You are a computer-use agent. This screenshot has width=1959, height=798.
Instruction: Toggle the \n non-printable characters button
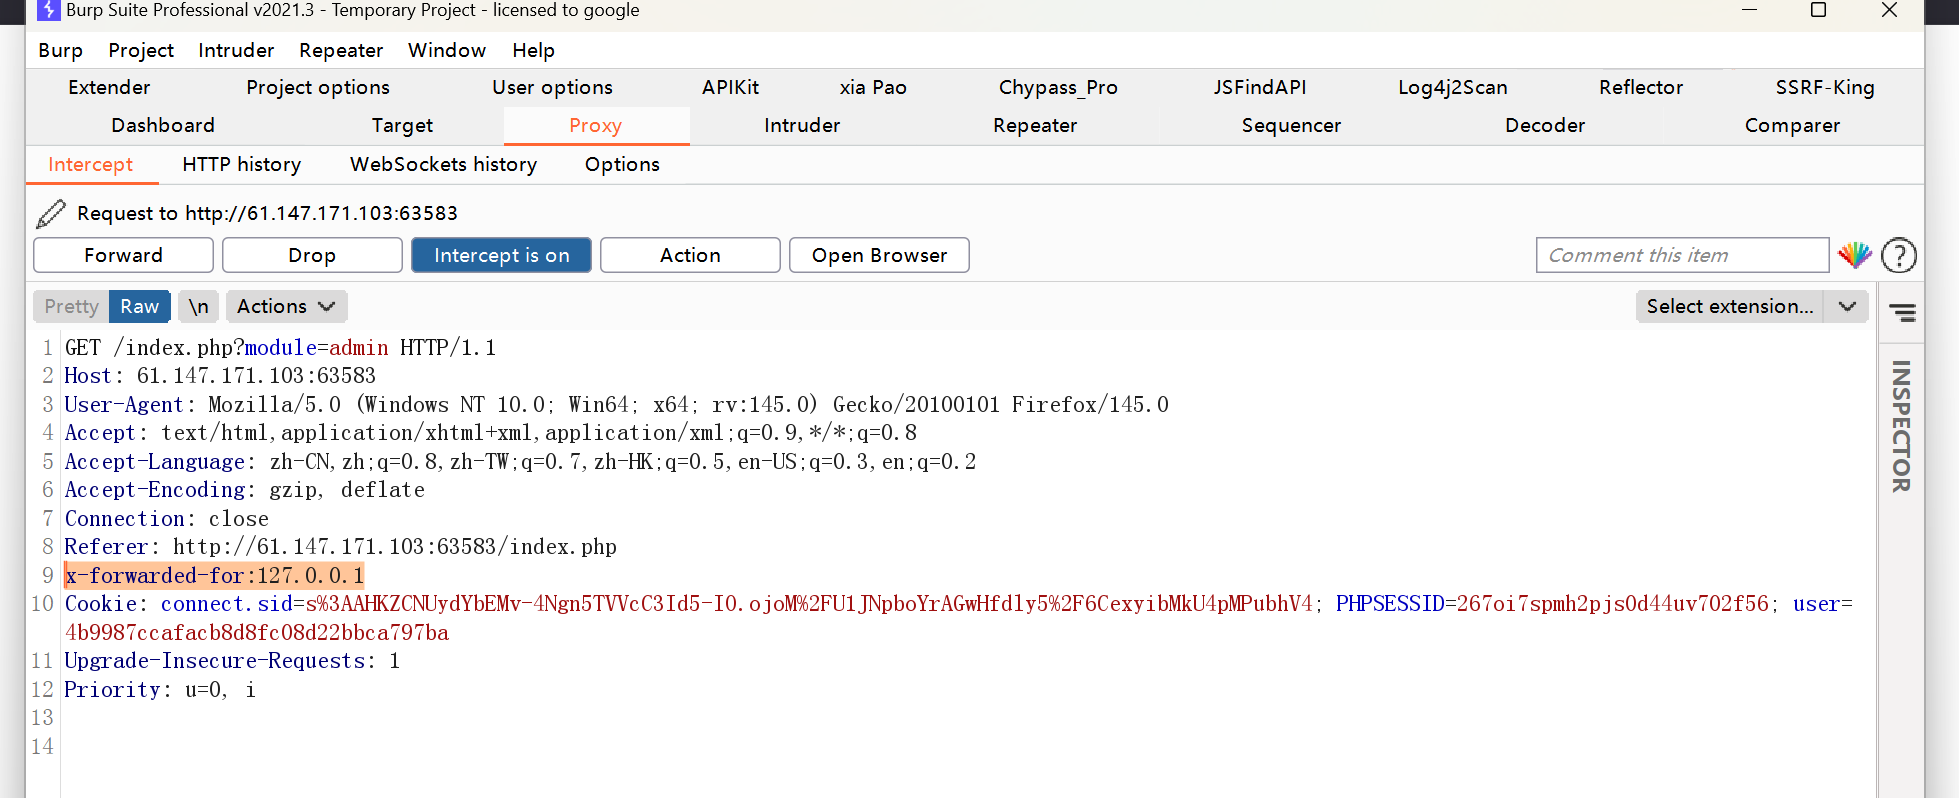point(199,306)
